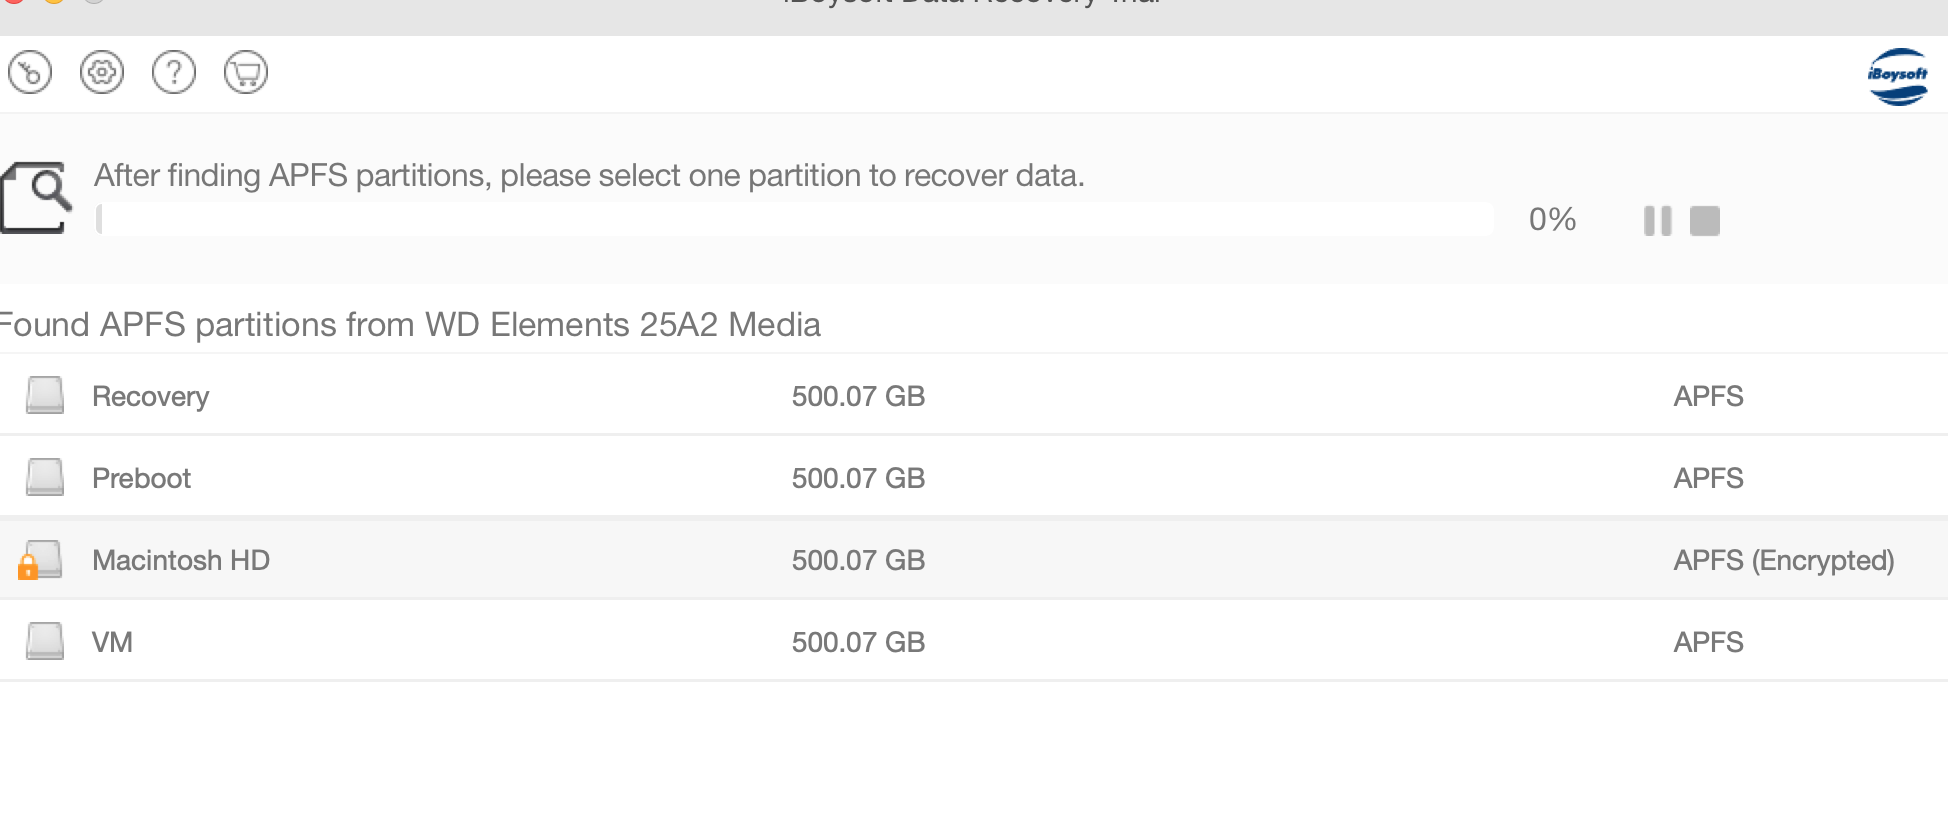Click the APFS (Encrypted) type label
This screenshot has width=1948, height=838.
pyautogui.click(x=1784, y=561)
